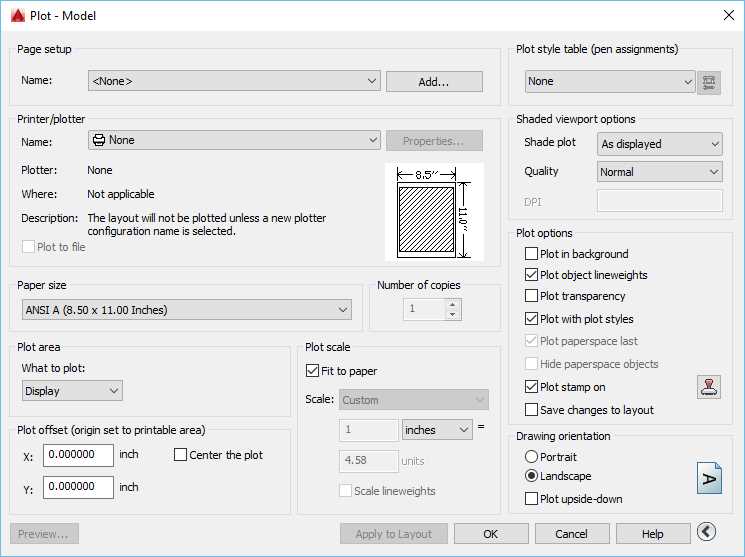Click the Number of copies field
This screenshot has height=557, width=745.
coord(425,309)
